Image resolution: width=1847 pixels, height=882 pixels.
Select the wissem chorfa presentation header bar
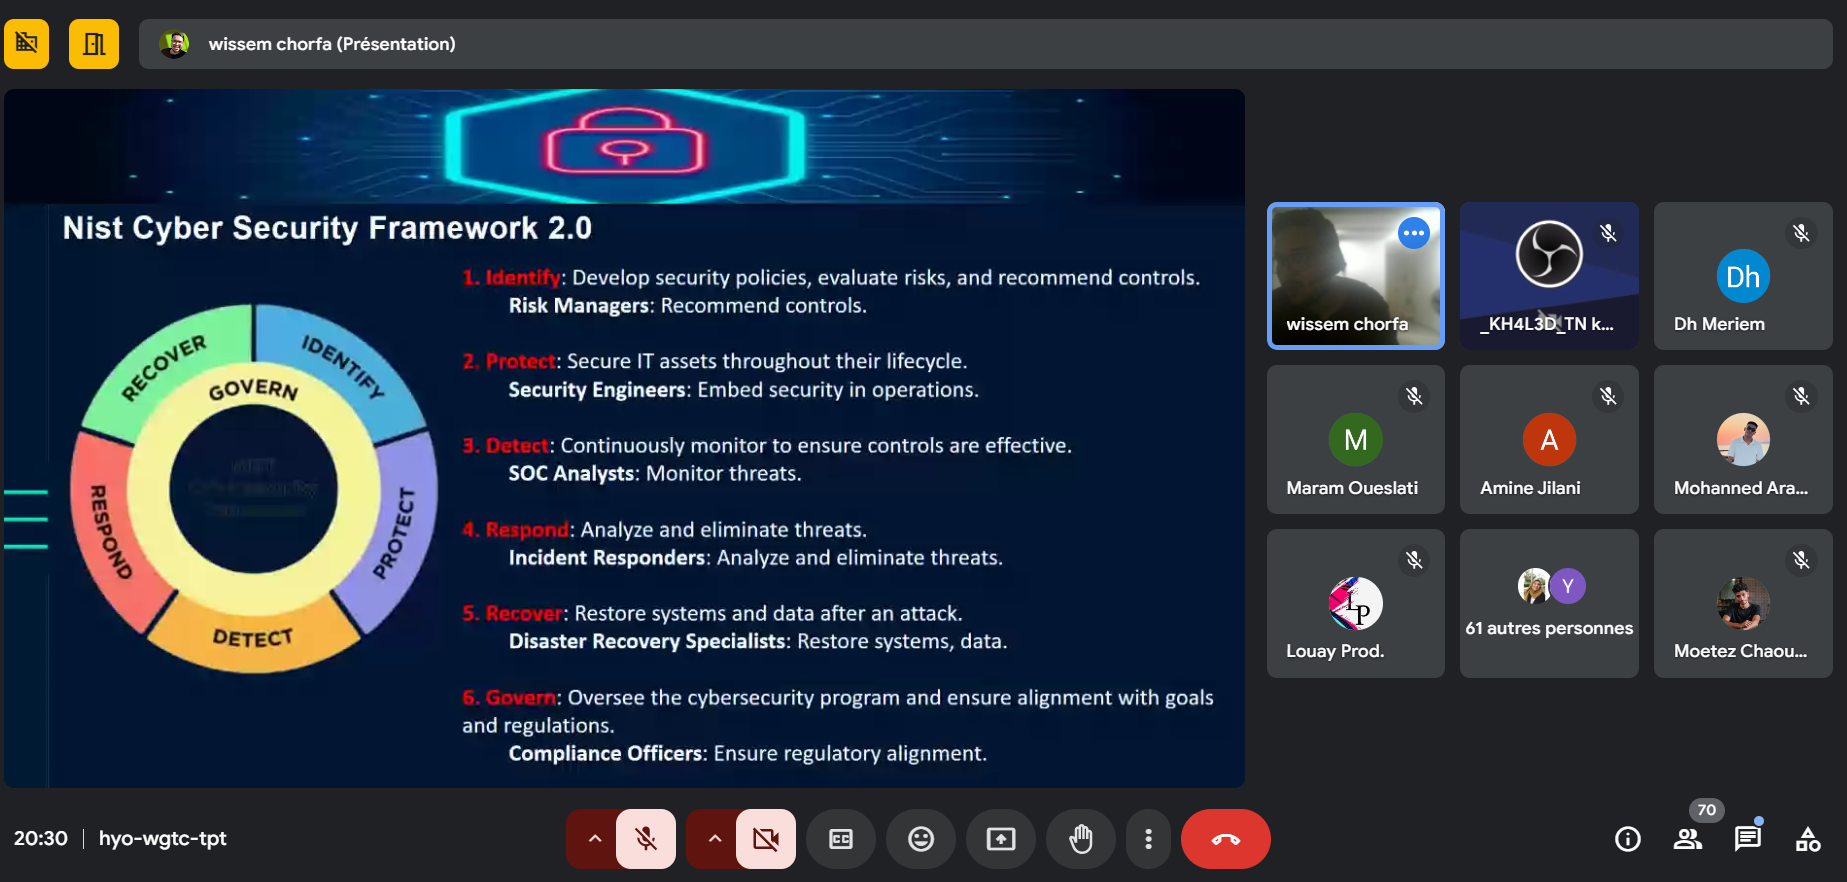pyautogui.click(x=985, y=44)
